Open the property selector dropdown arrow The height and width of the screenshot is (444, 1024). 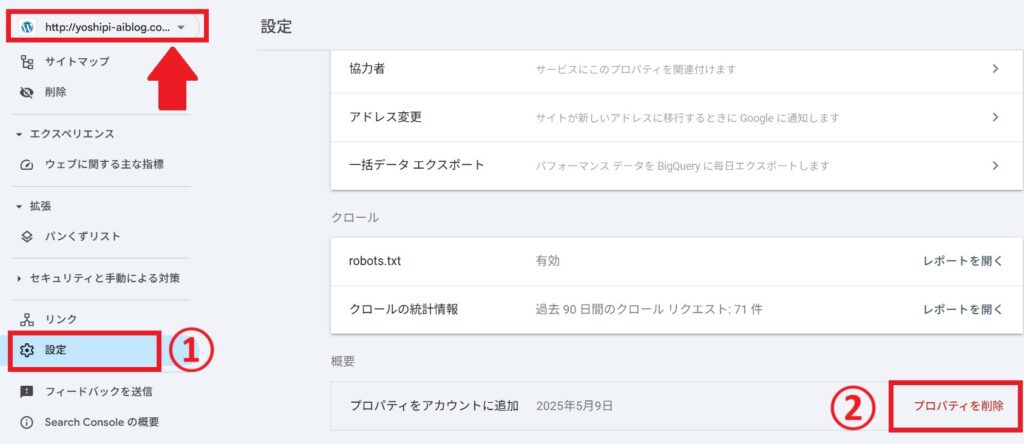tap(181, 27)
